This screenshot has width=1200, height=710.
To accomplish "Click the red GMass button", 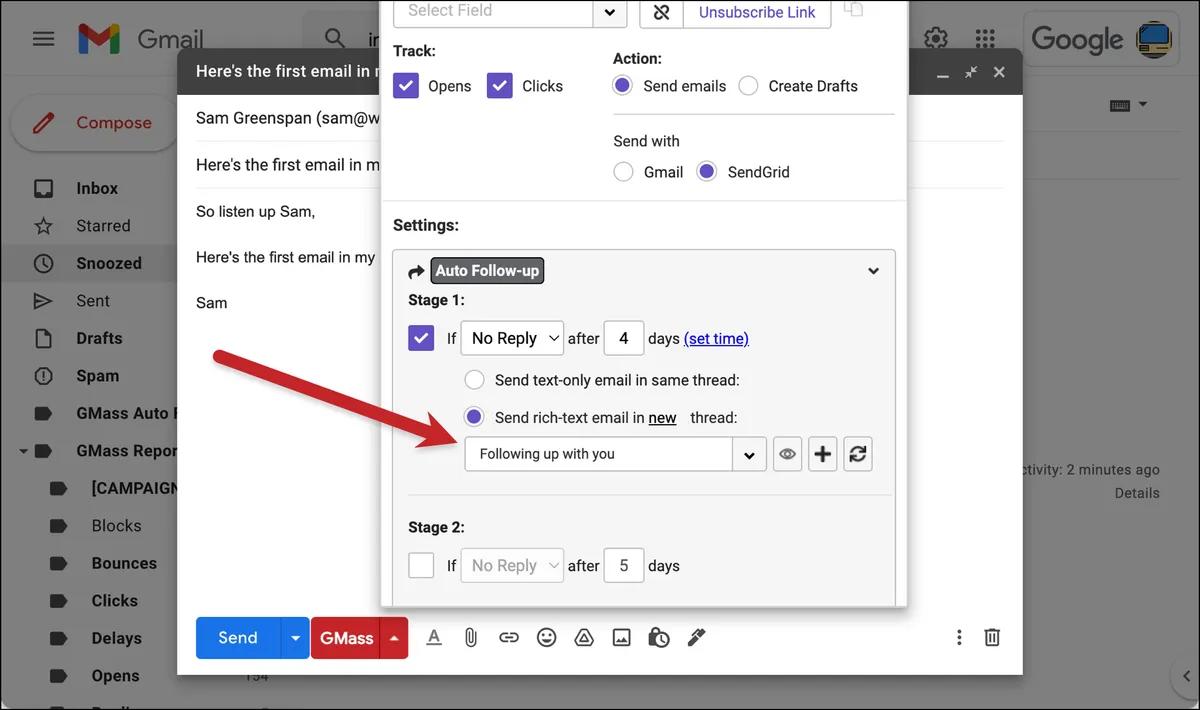I will [346, 638].
